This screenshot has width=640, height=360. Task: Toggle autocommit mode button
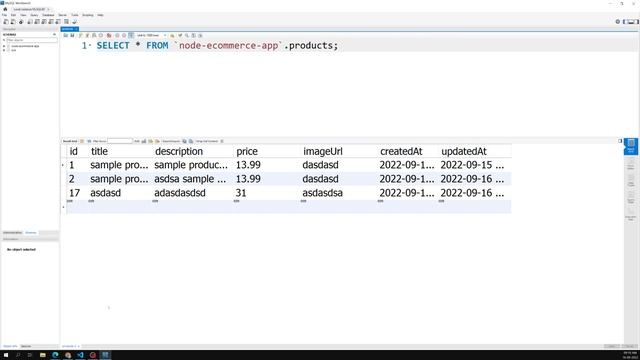click(x=131, y=36)
